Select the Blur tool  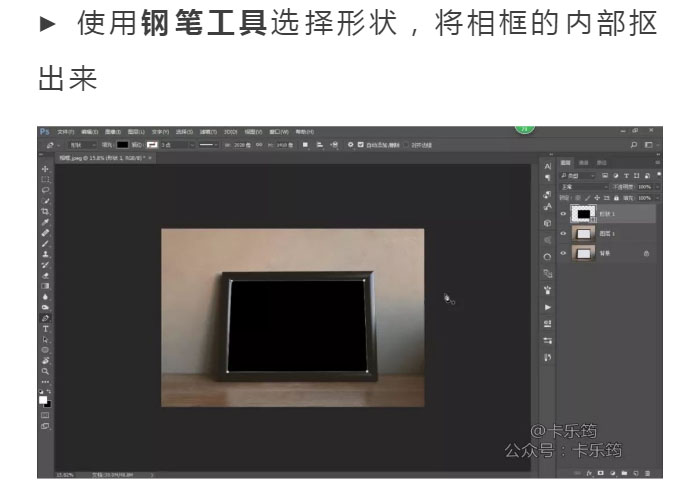(x=45, y=297)
